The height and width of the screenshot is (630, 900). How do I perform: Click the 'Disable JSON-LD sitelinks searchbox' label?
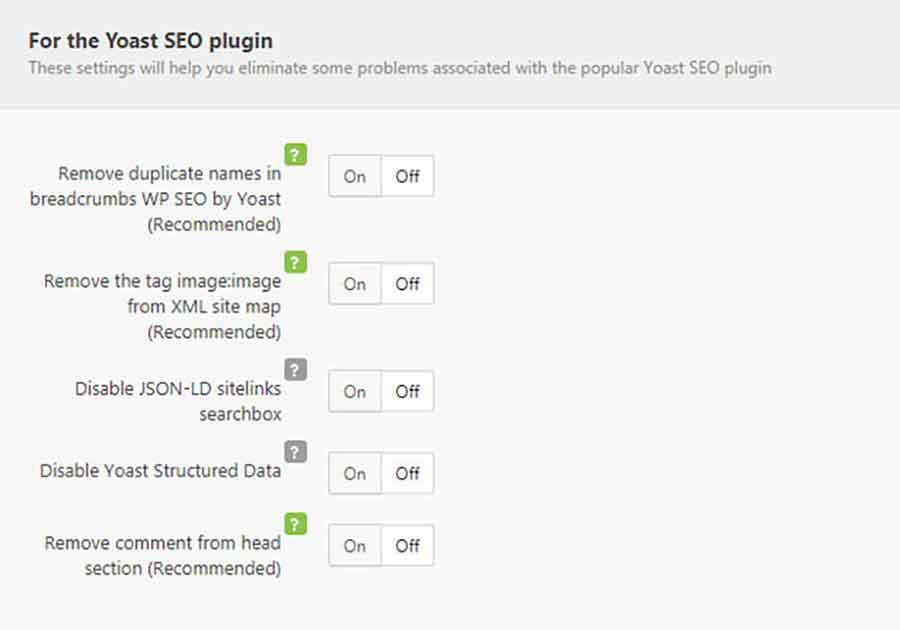click(x=178, y=401)
